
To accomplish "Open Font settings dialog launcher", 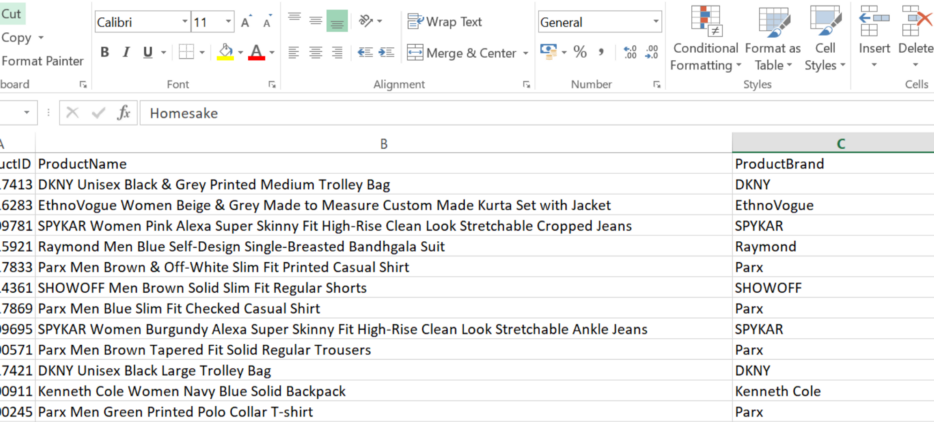I will (272, 84).
